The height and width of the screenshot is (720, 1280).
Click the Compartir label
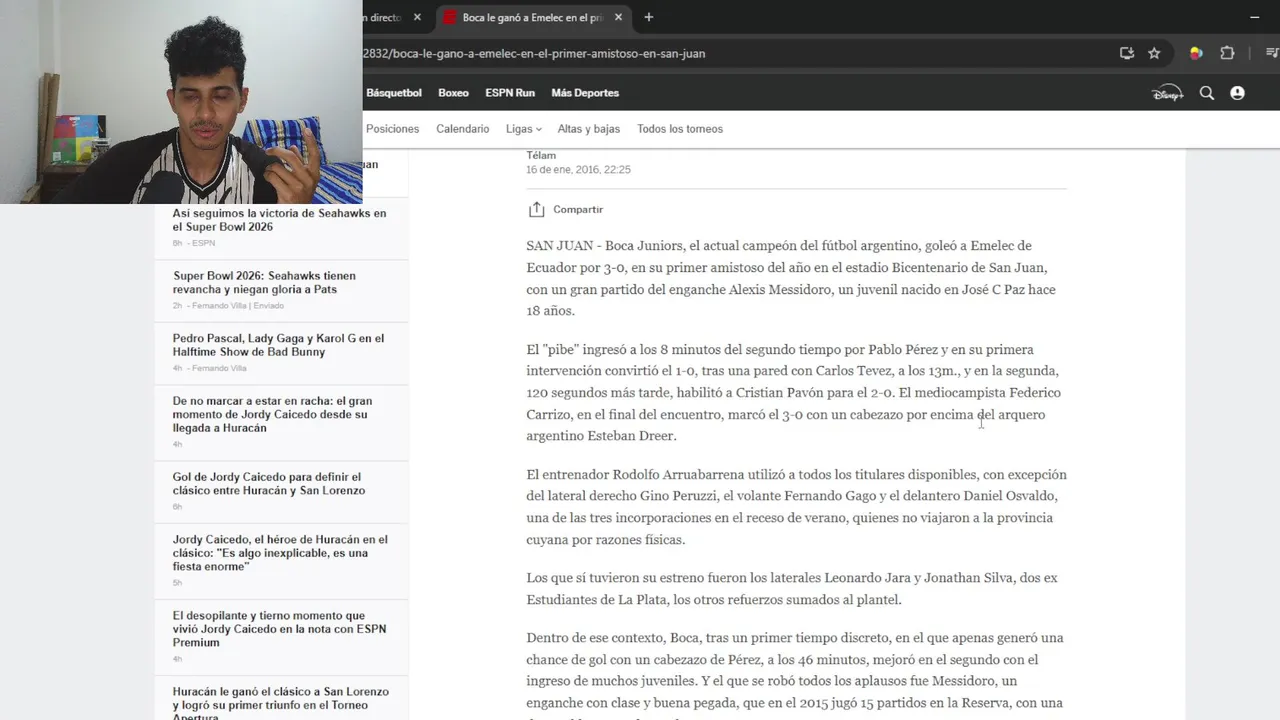click(578, 210)
